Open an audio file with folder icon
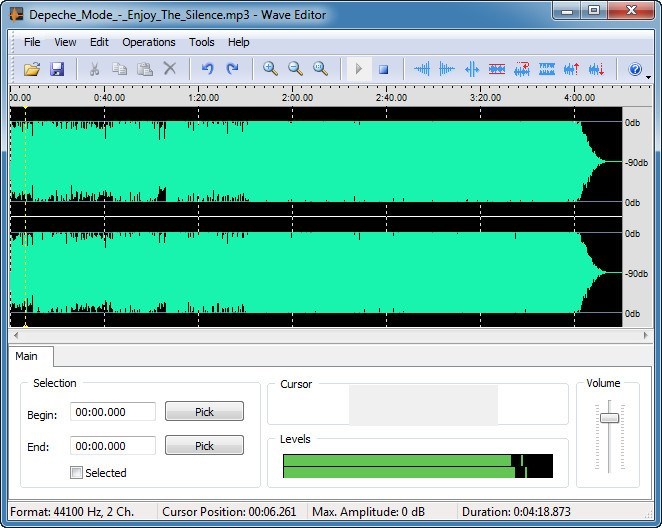The image size is (662, 528). click(x=32, y=69)
